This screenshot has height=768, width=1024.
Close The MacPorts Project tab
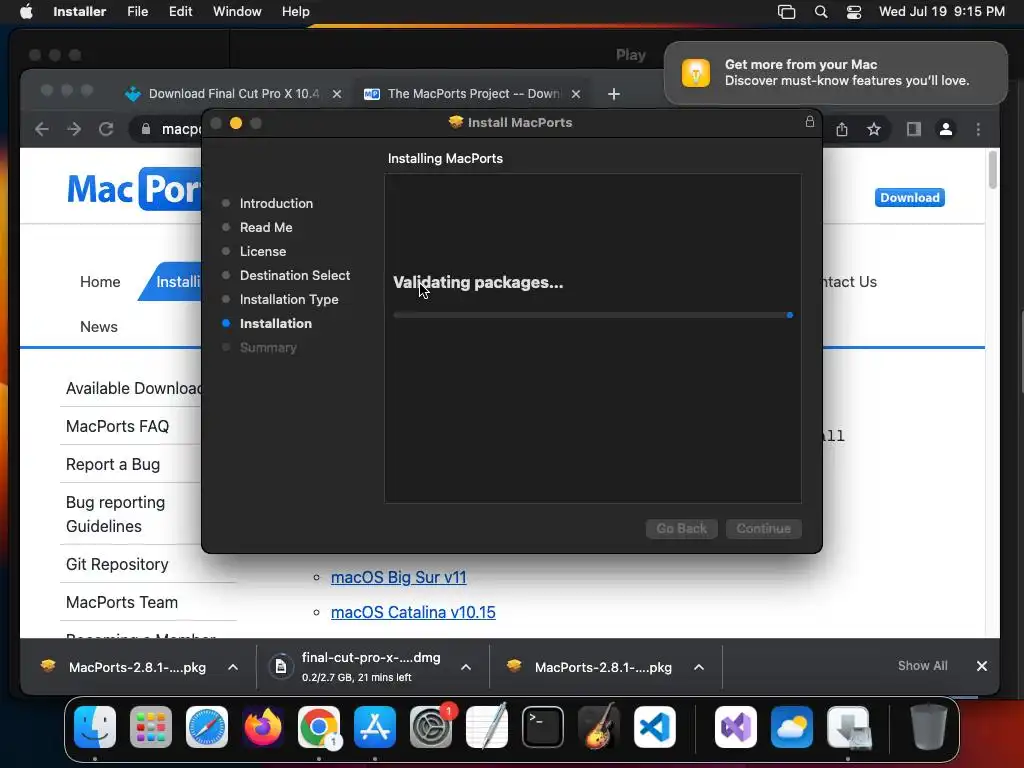(576, 94)
